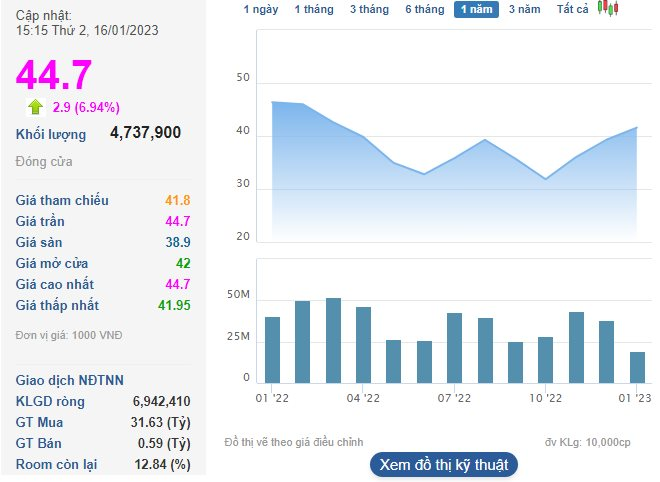Click the volume bar above 07 '22
The image size is (660, 482).
point(454,348)
